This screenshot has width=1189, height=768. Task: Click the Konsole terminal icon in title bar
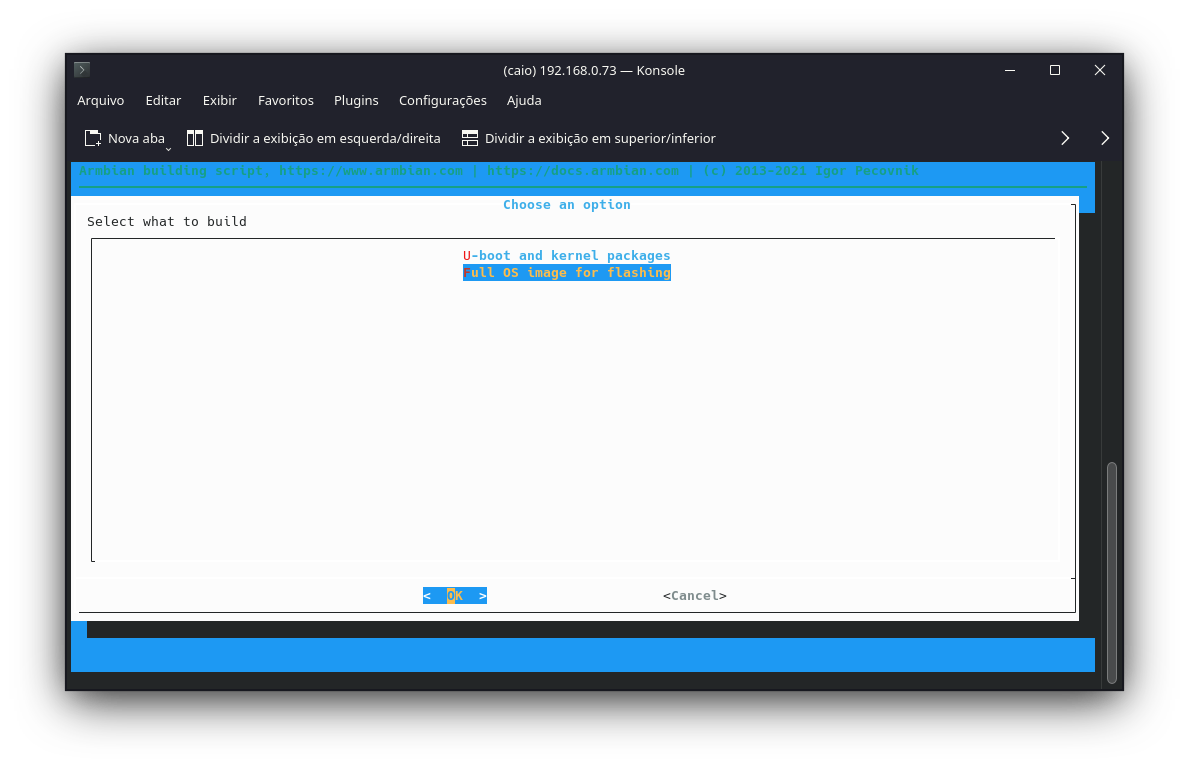[82, 70]
